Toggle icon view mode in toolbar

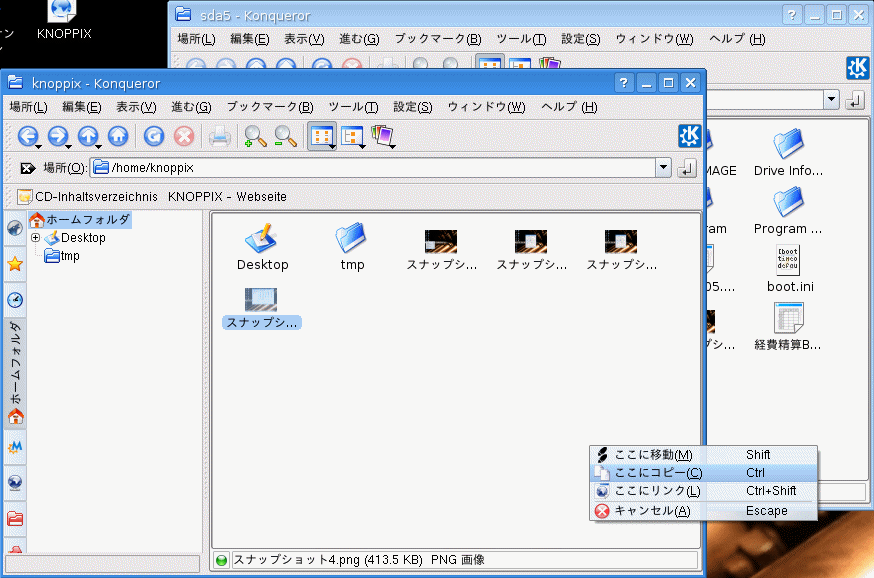click(321, 137)
